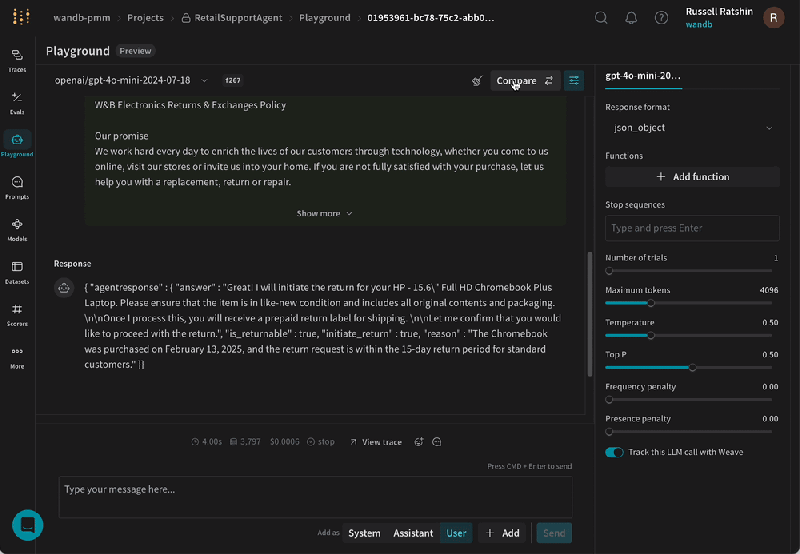Screen dimensions: 800x554
Task: Click the Send button
Action: pos(554,533)
